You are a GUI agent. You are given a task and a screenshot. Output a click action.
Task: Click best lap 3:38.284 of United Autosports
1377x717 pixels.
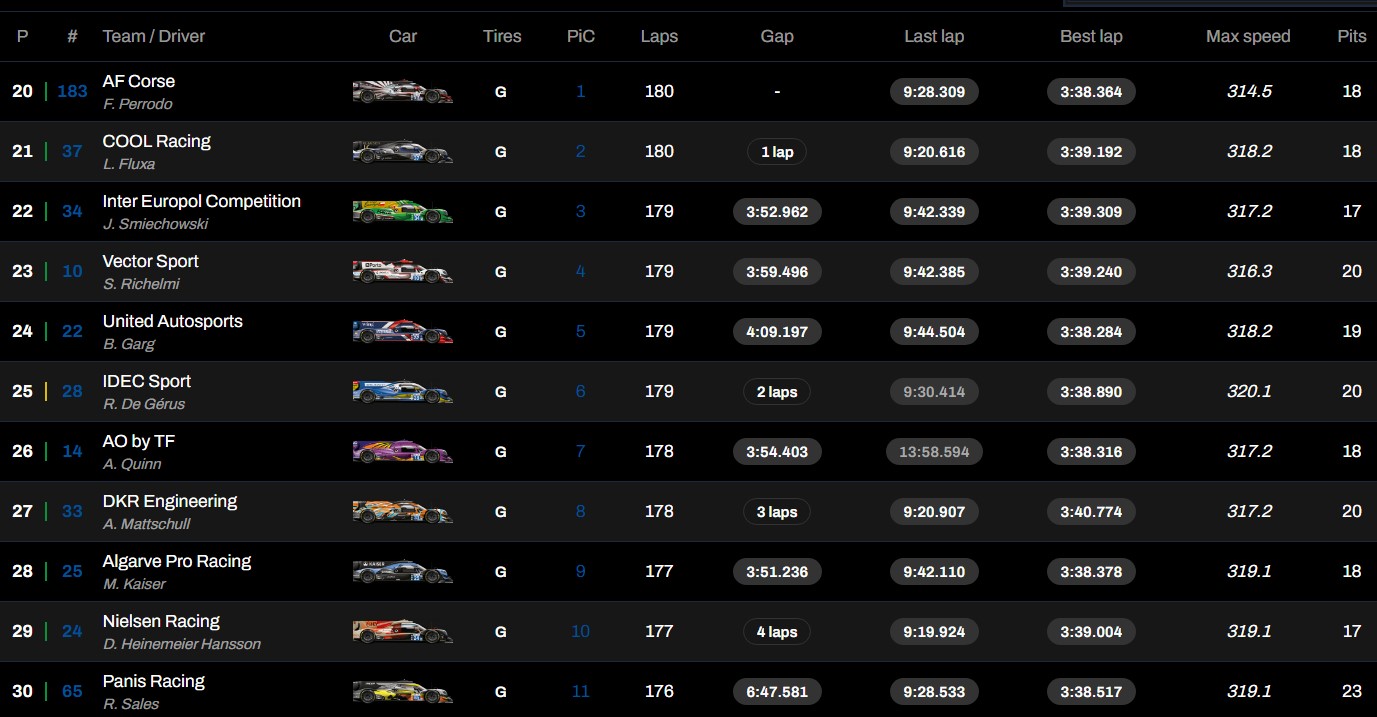point(1091,331)
